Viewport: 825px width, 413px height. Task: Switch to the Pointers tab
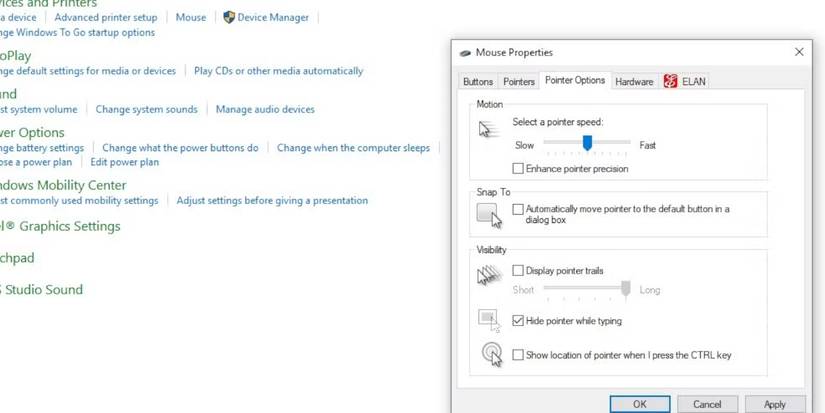(x=519, y=82)
